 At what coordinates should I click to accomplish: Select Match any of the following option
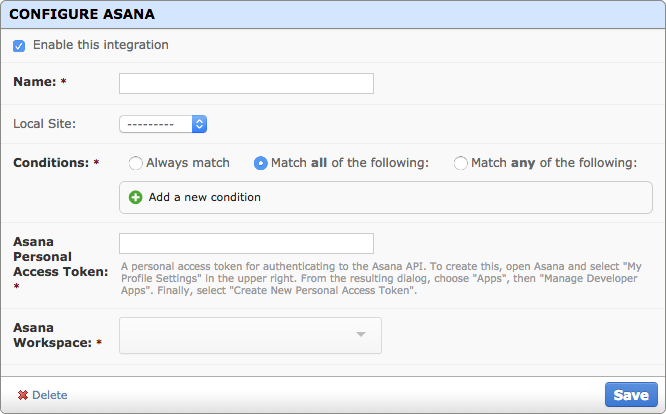[460, 163]
